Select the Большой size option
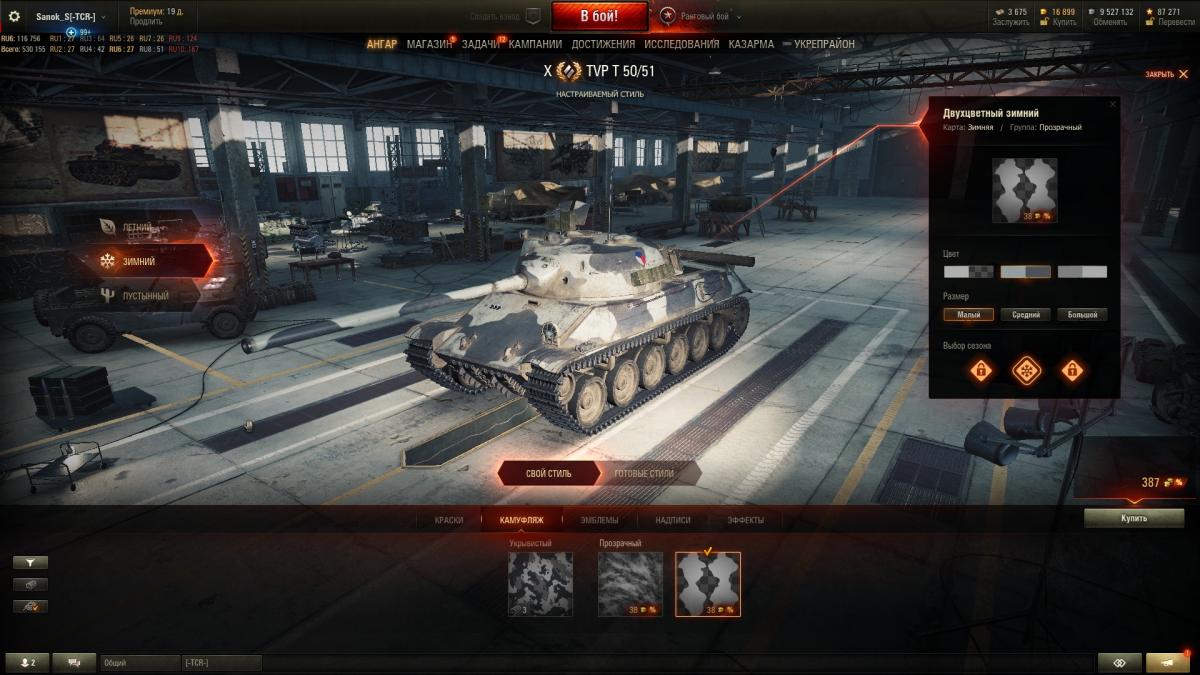This screenshot has height=675, width=1200. click(1082, 315)
